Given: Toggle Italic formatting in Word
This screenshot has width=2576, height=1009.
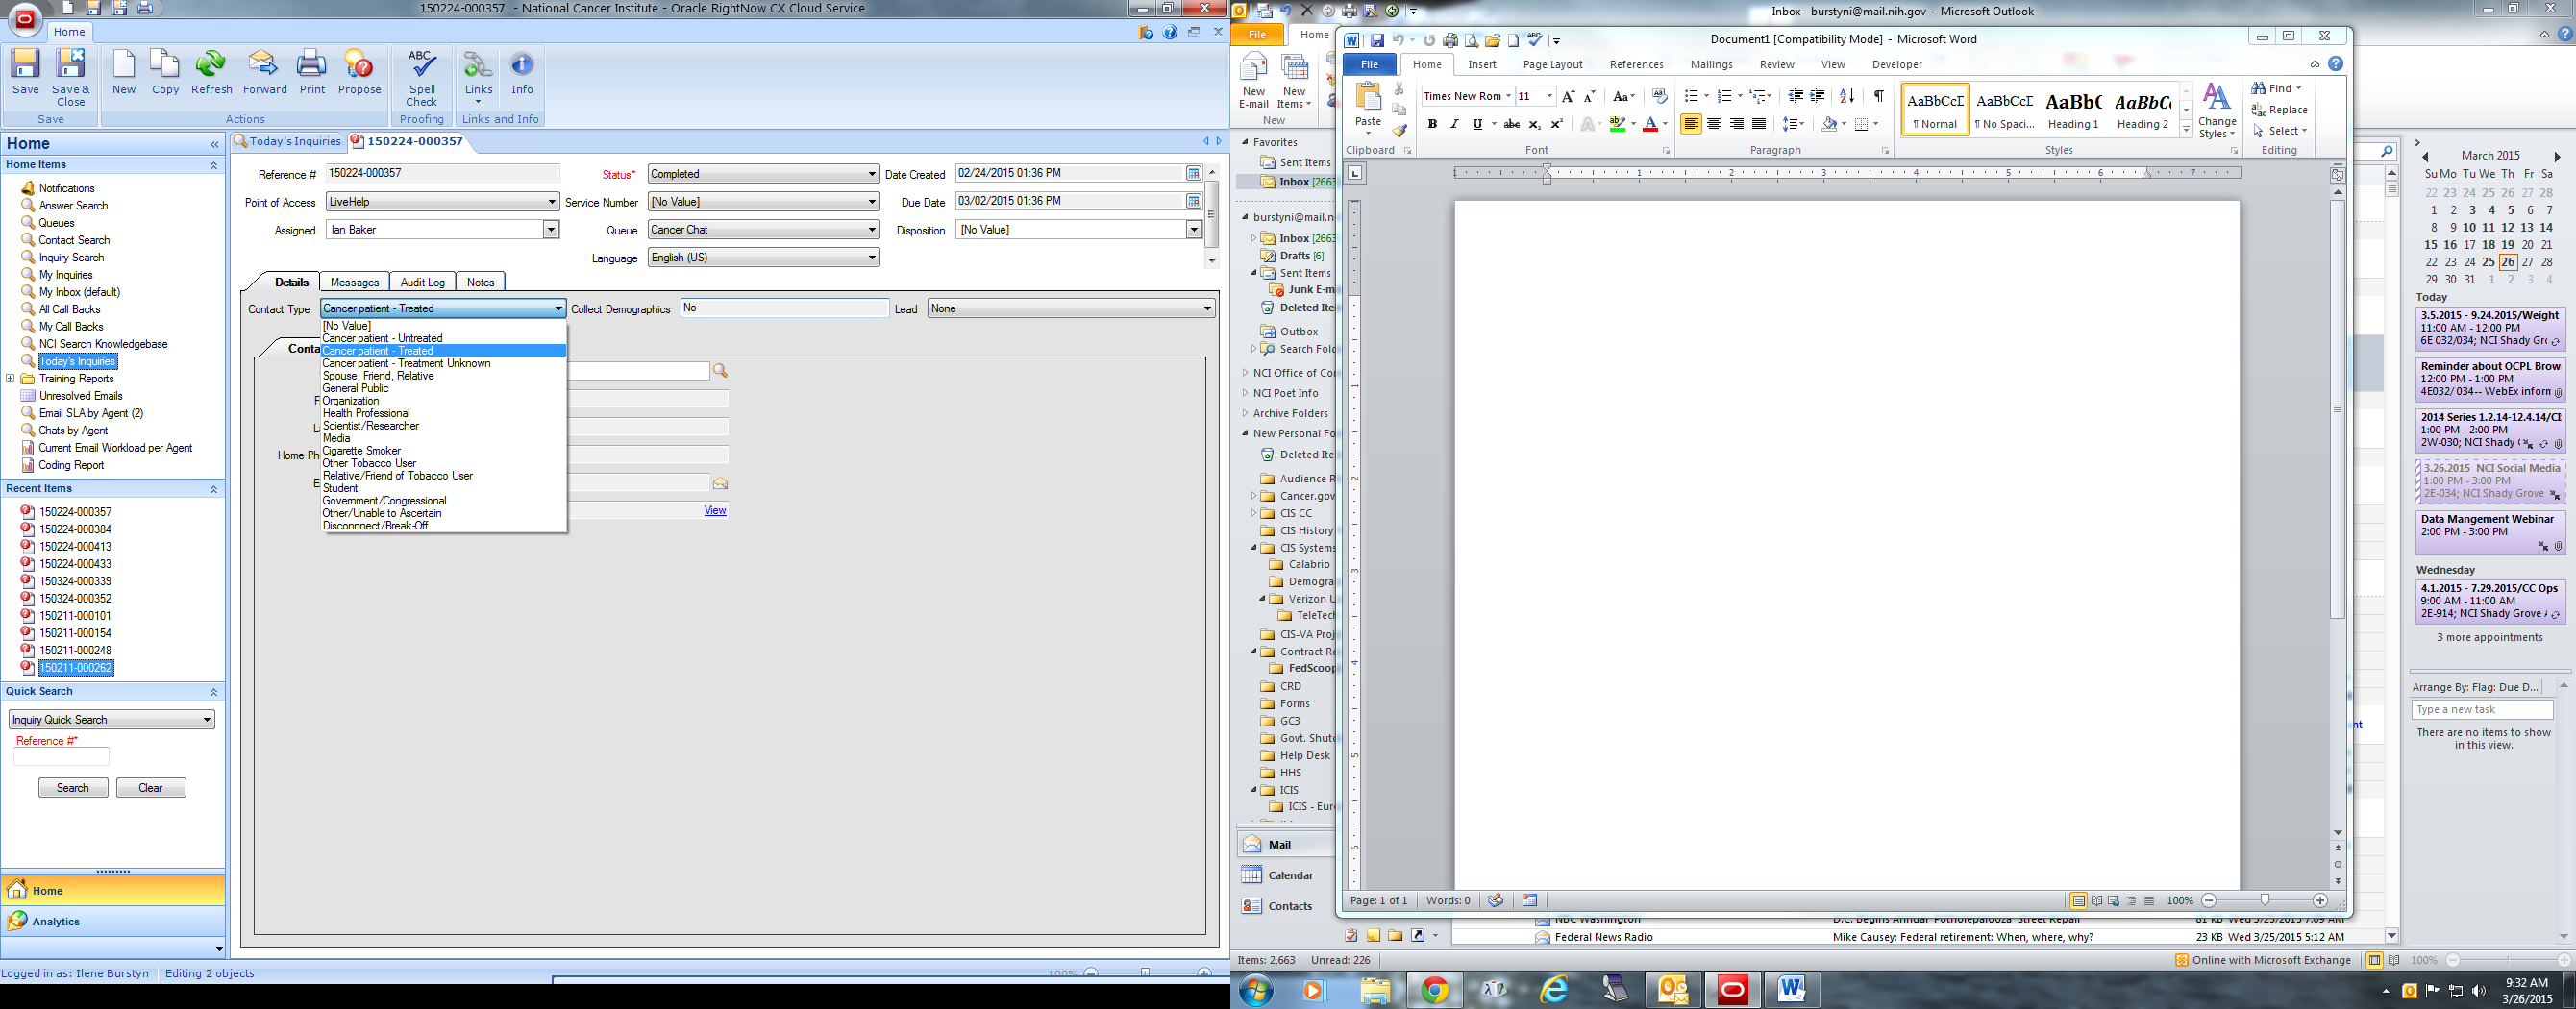Looking at the screenshot, I should 1454,124.
